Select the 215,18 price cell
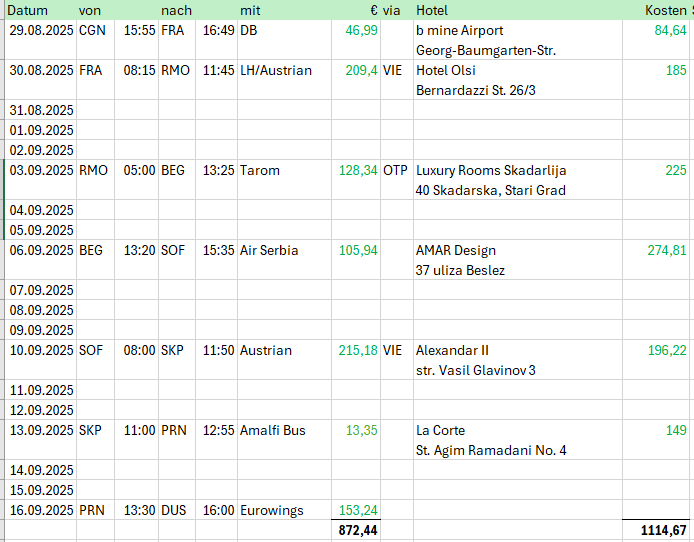 tap(356, 360)
